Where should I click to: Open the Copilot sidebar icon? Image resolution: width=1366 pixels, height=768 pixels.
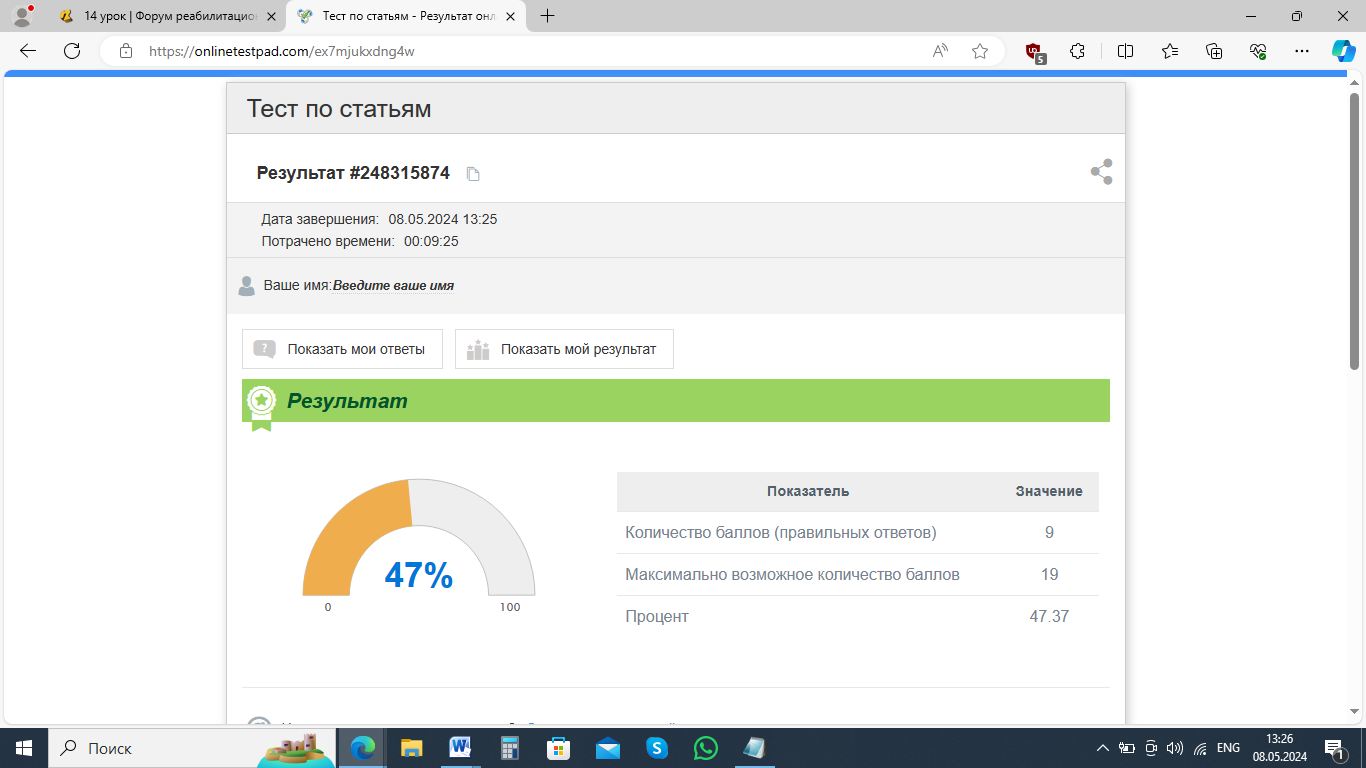[1342, 51]
